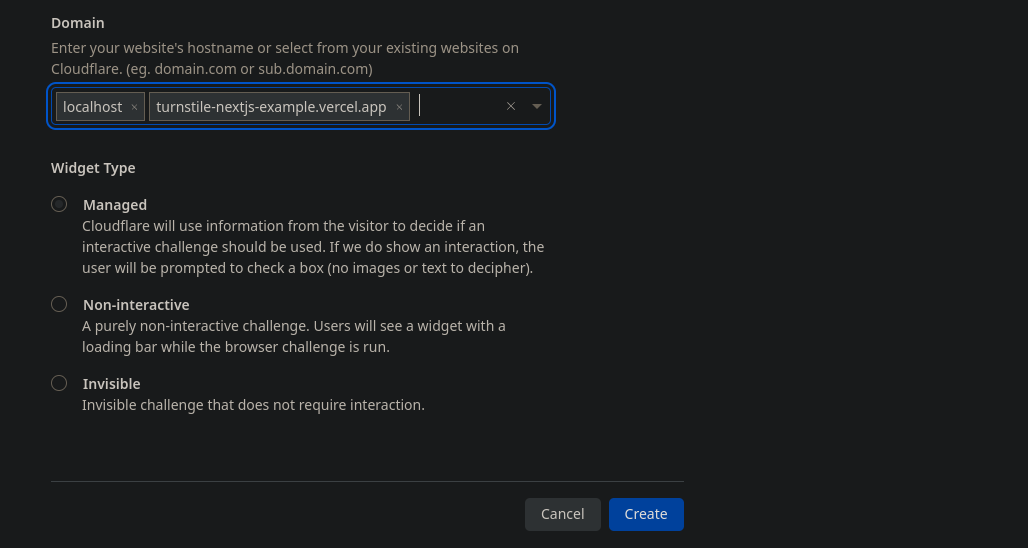Click the Managed challenge description text
This screenshot has height=548, width=1028.
pyautogui.click(x=313, y=247)
